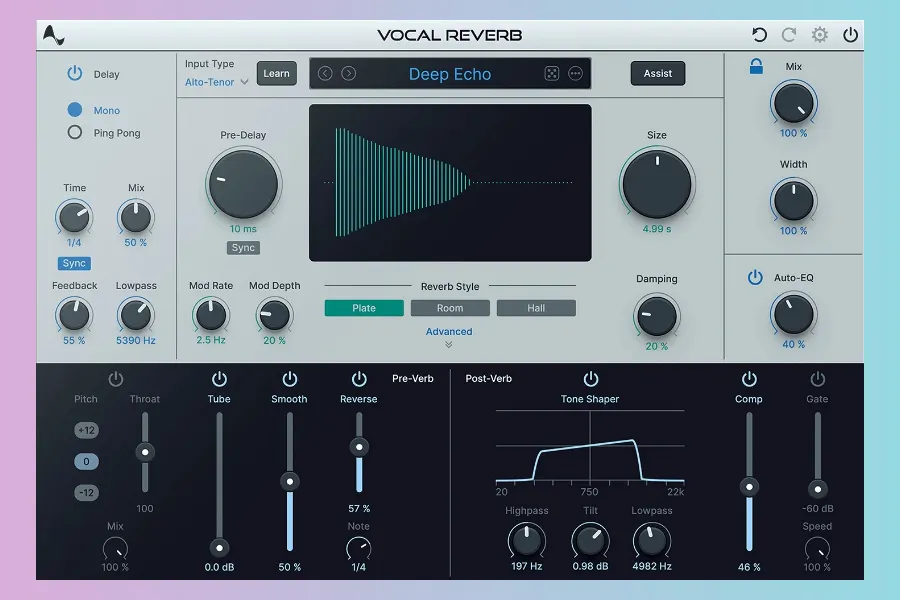Click the undo arrow icon
The height and width of the screenshot is (600, 900).
click(759, 35)
